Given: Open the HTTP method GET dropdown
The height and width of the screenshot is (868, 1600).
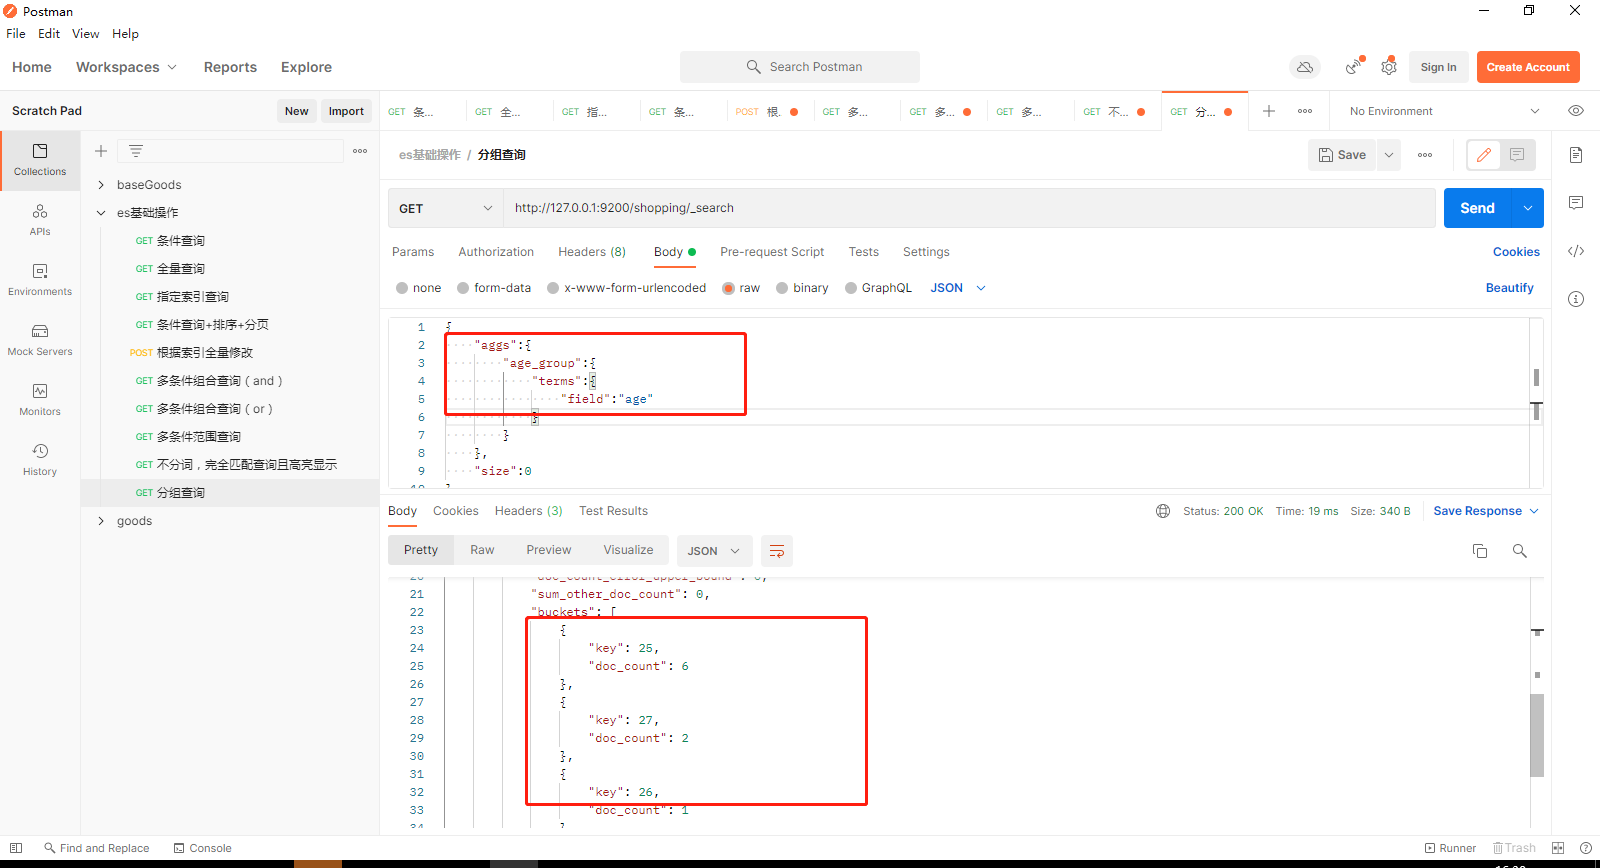Looking at the screenshot, I should [x=445, y=208].
